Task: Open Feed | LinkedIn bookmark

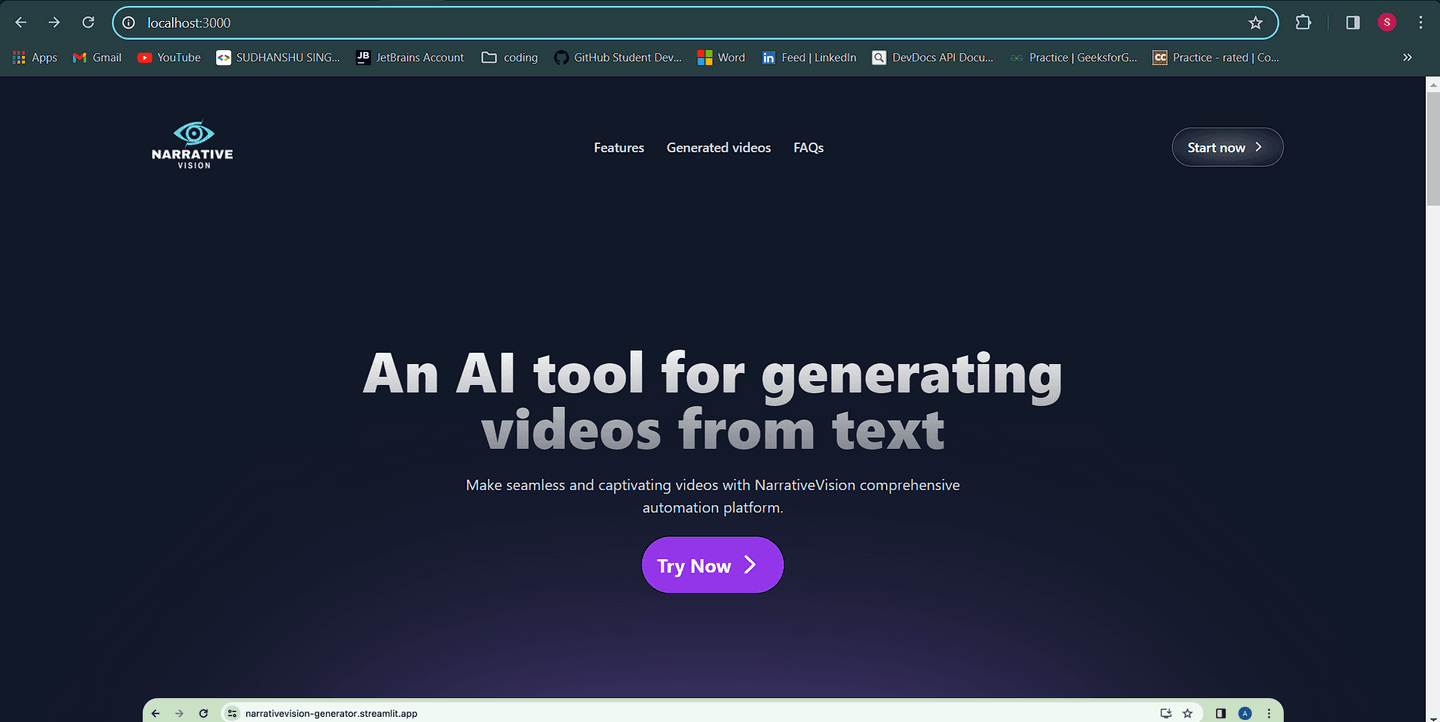Action: [809, 58]
